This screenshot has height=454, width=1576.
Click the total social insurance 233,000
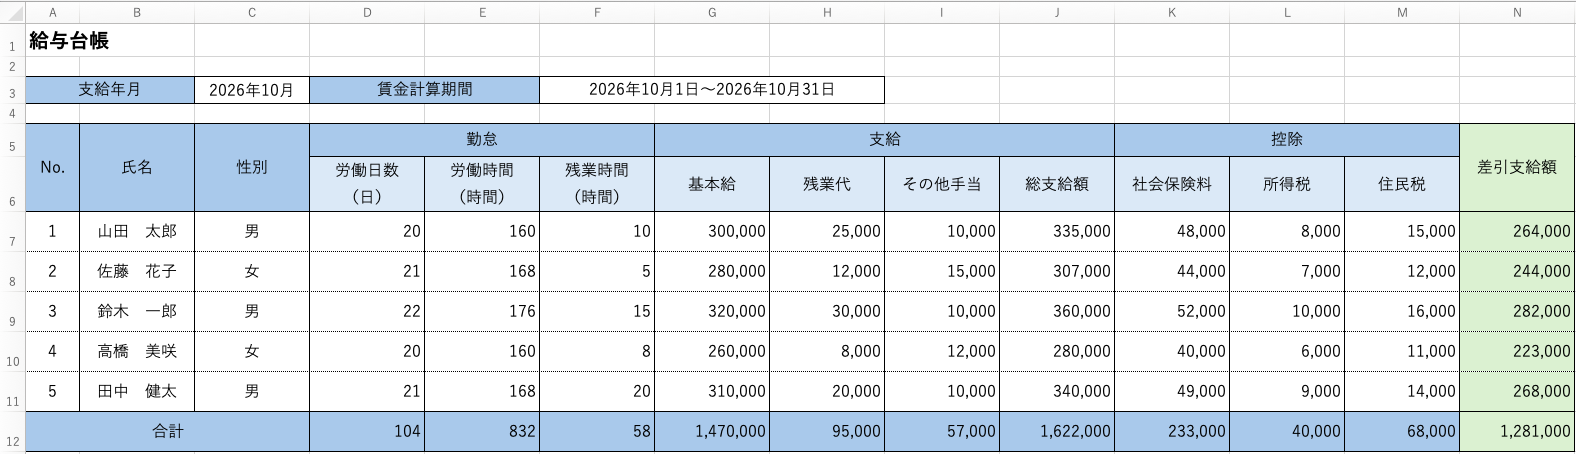[x=1172, y=432]
